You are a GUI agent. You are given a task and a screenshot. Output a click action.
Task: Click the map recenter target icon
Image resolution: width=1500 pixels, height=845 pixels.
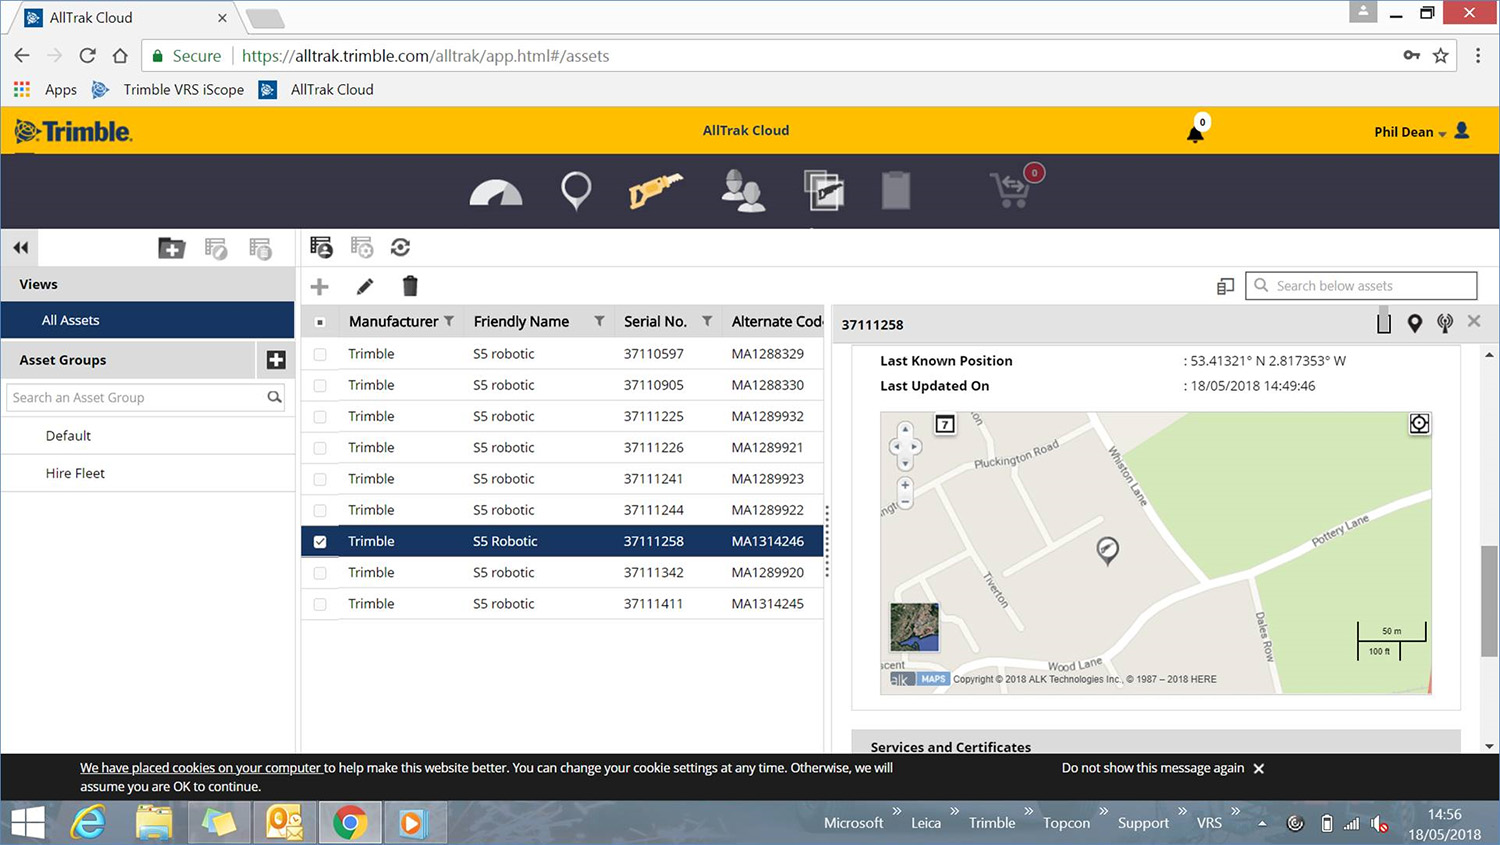(1419, 424)
